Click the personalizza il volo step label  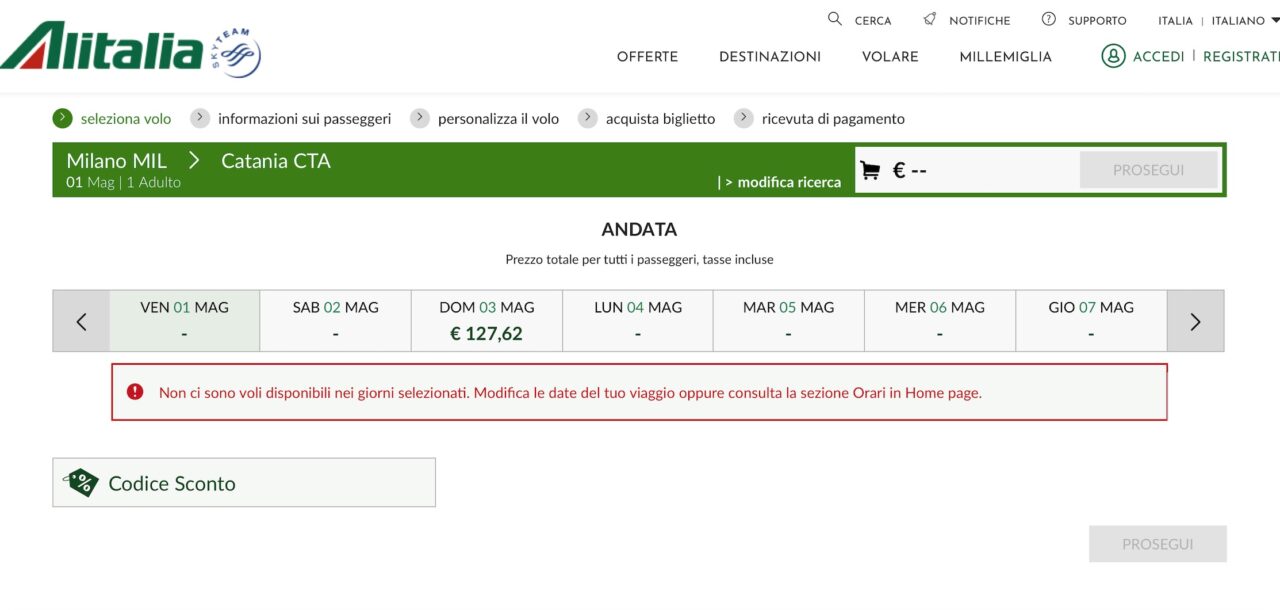[499, 119]
